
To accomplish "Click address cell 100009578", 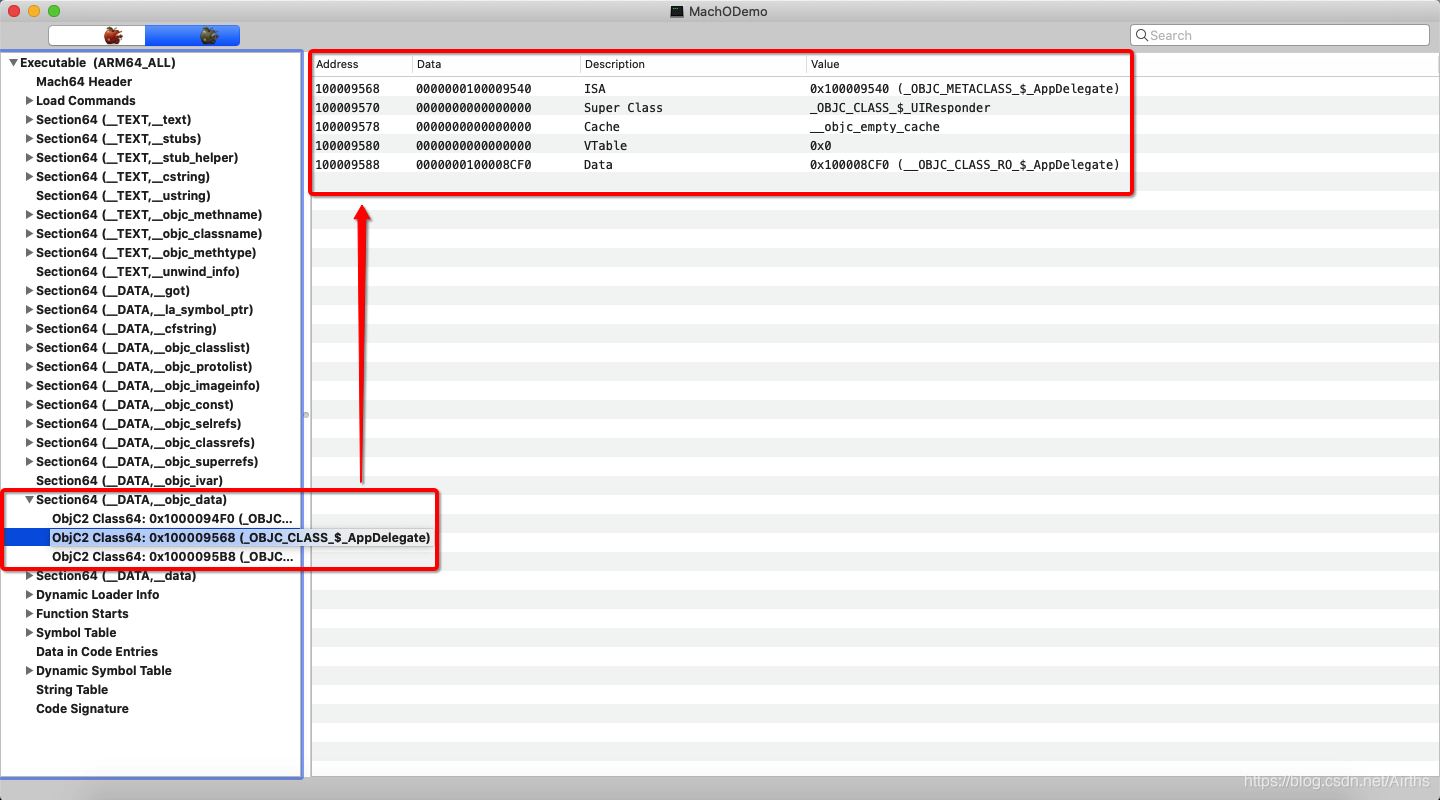I will pos(347,127).
